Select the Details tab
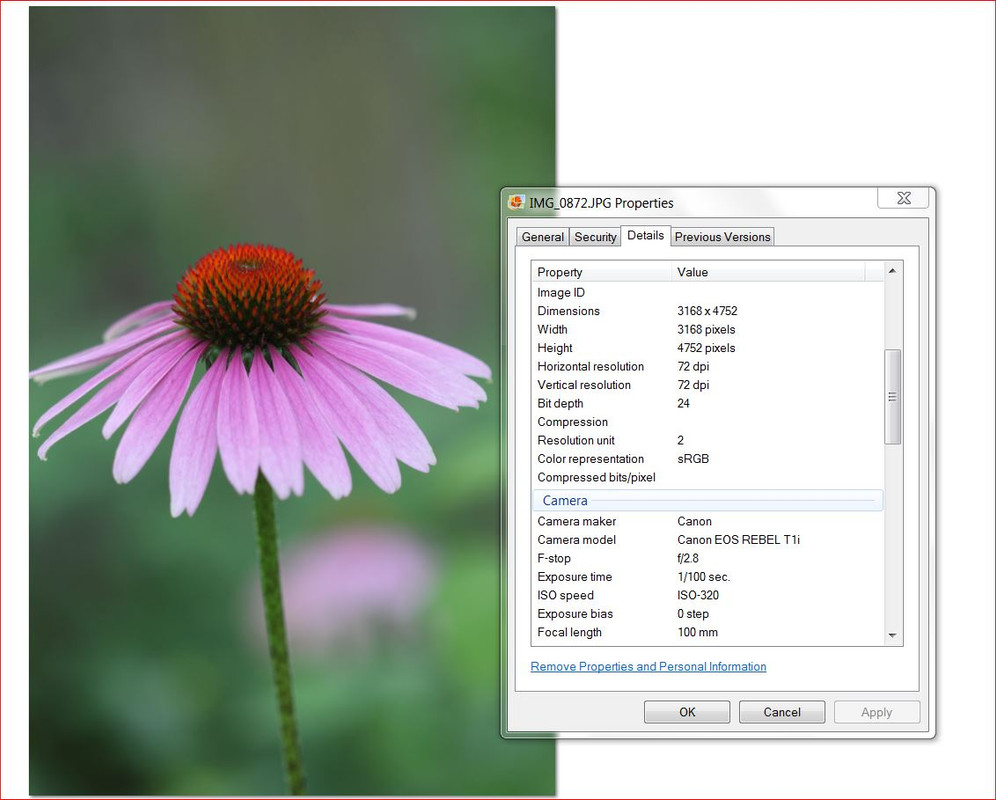 click(645, 235)
